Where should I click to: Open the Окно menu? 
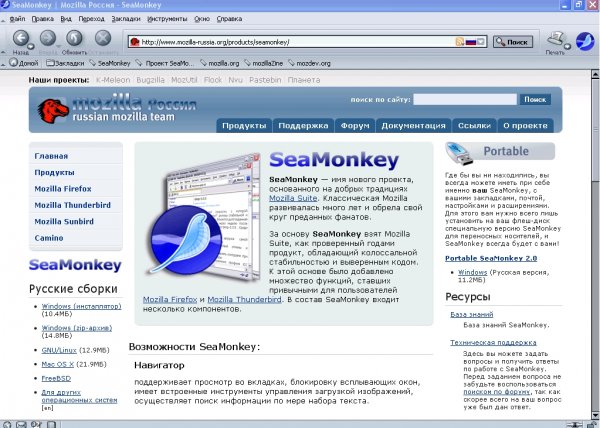point(202,19)
